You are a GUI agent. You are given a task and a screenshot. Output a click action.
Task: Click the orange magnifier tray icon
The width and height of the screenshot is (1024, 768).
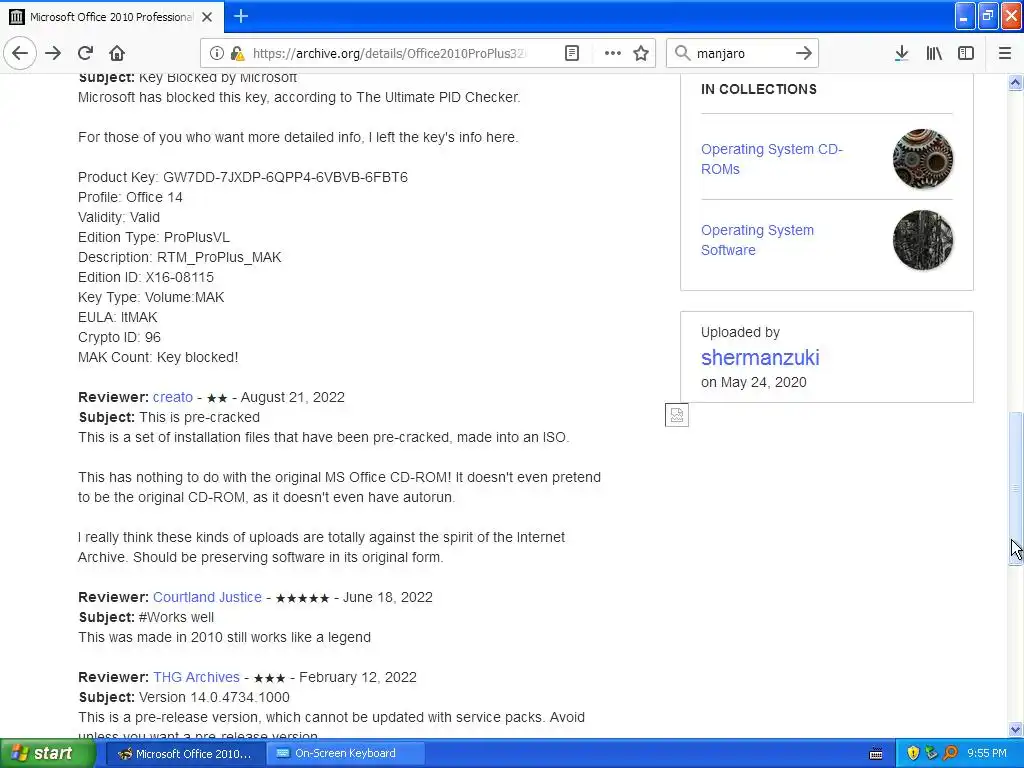tap(950, 753)
